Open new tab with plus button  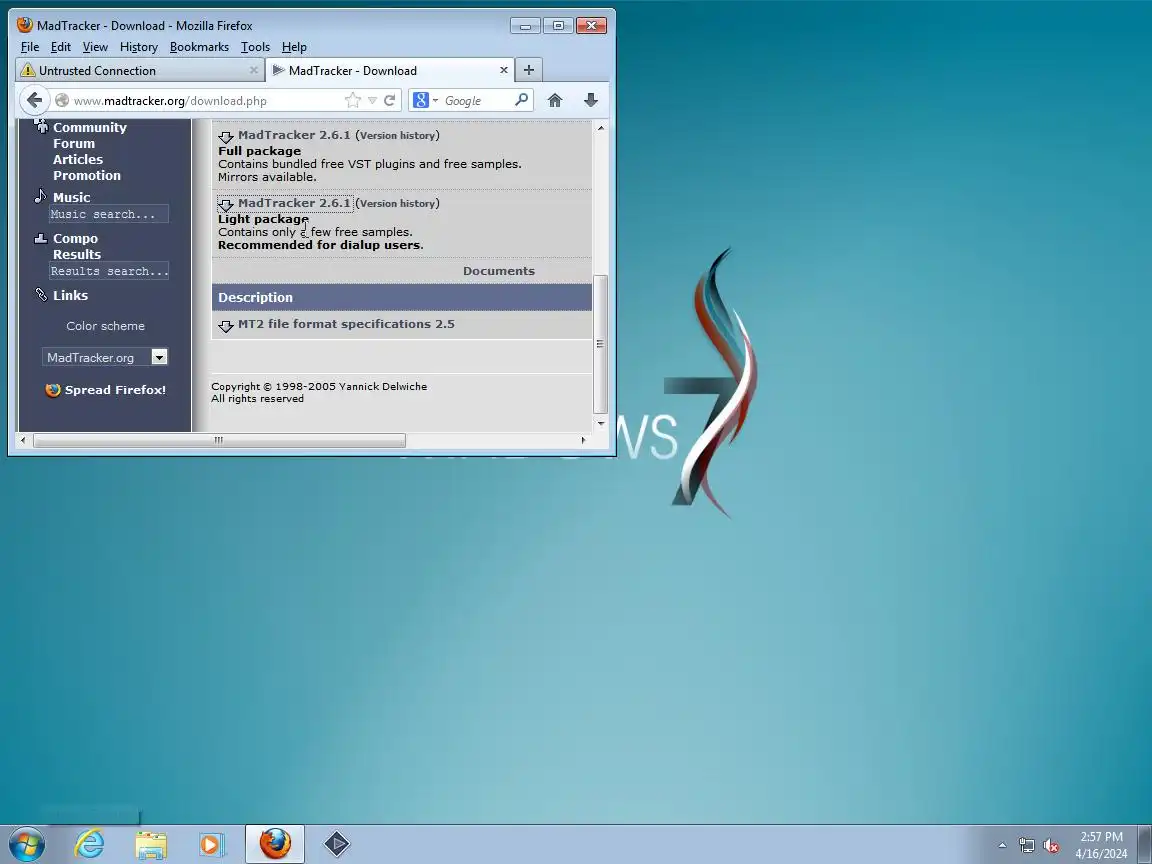(x=528, y=70)
